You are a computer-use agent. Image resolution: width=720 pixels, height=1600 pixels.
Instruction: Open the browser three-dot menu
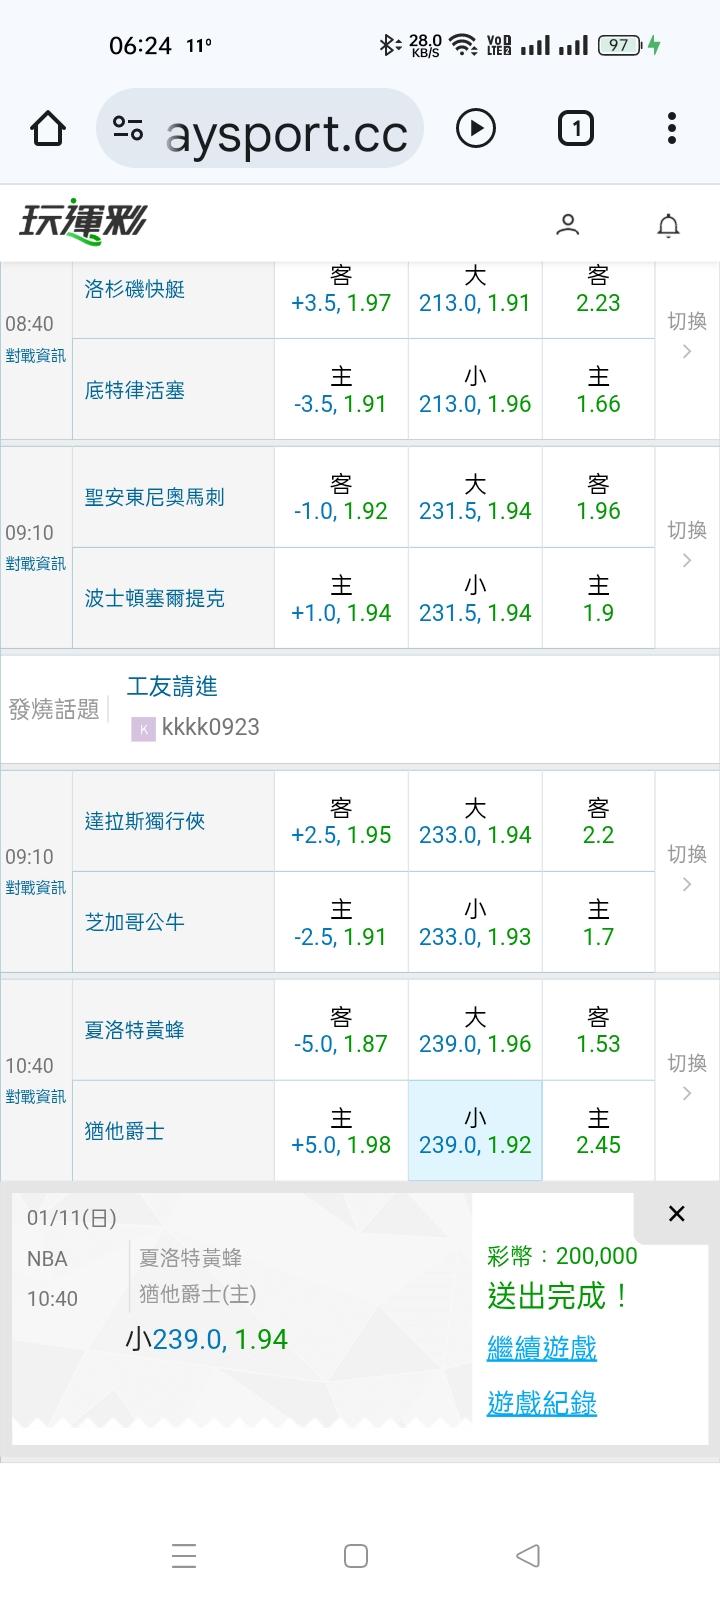(671, 128)
